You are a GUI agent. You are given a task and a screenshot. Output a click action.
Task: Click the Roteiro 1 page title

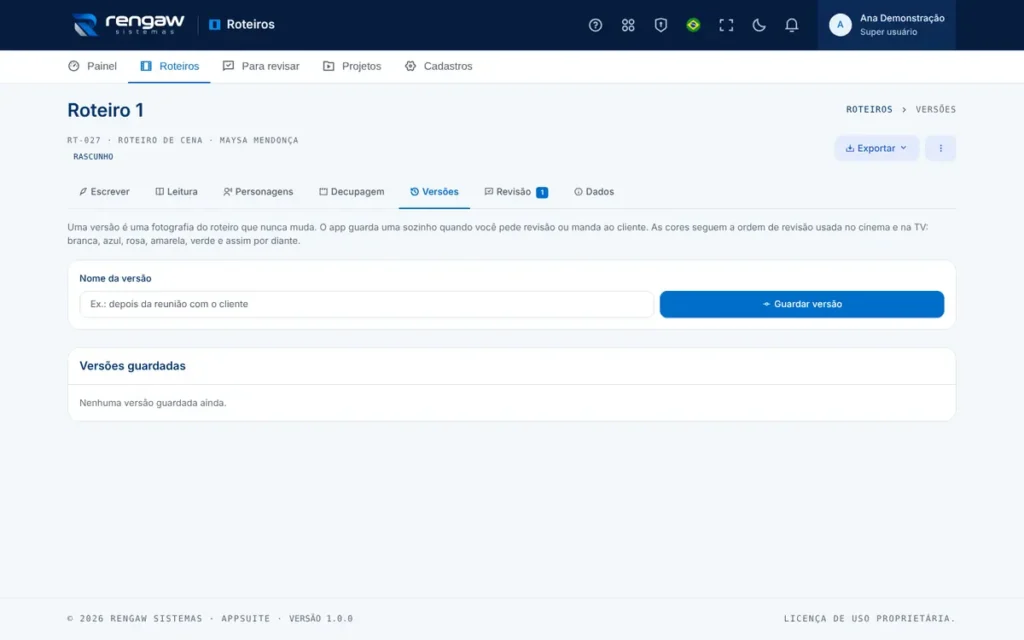coord(105,110)
